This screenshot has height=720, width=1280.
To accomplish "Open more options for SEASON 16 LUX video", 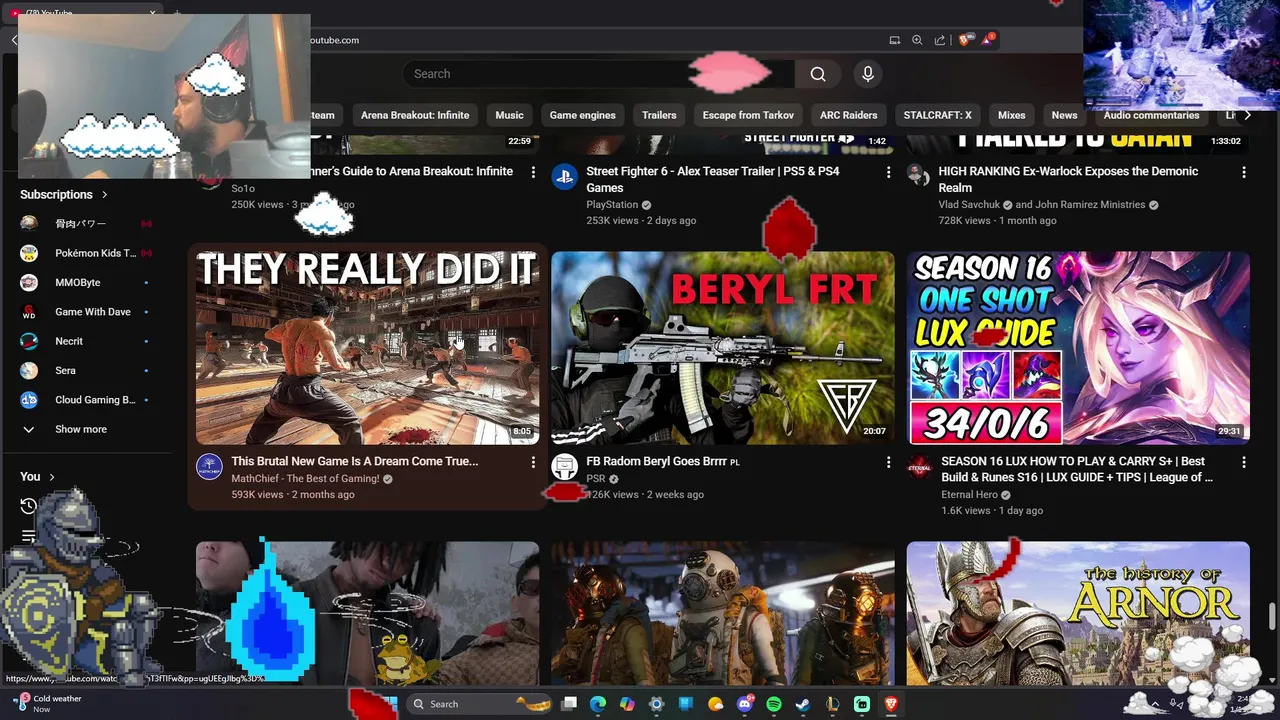I will [1244, 462].
